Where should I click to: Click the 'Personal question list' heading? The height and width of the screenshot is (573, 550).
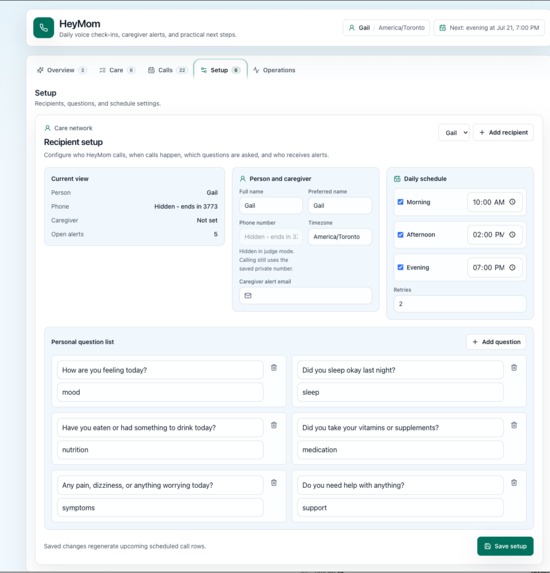pos(83,342)
